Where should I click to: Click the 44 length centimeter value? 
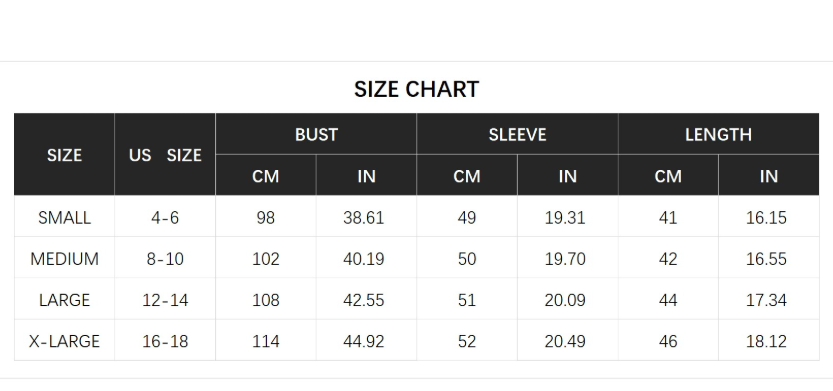tap(668, 300)
